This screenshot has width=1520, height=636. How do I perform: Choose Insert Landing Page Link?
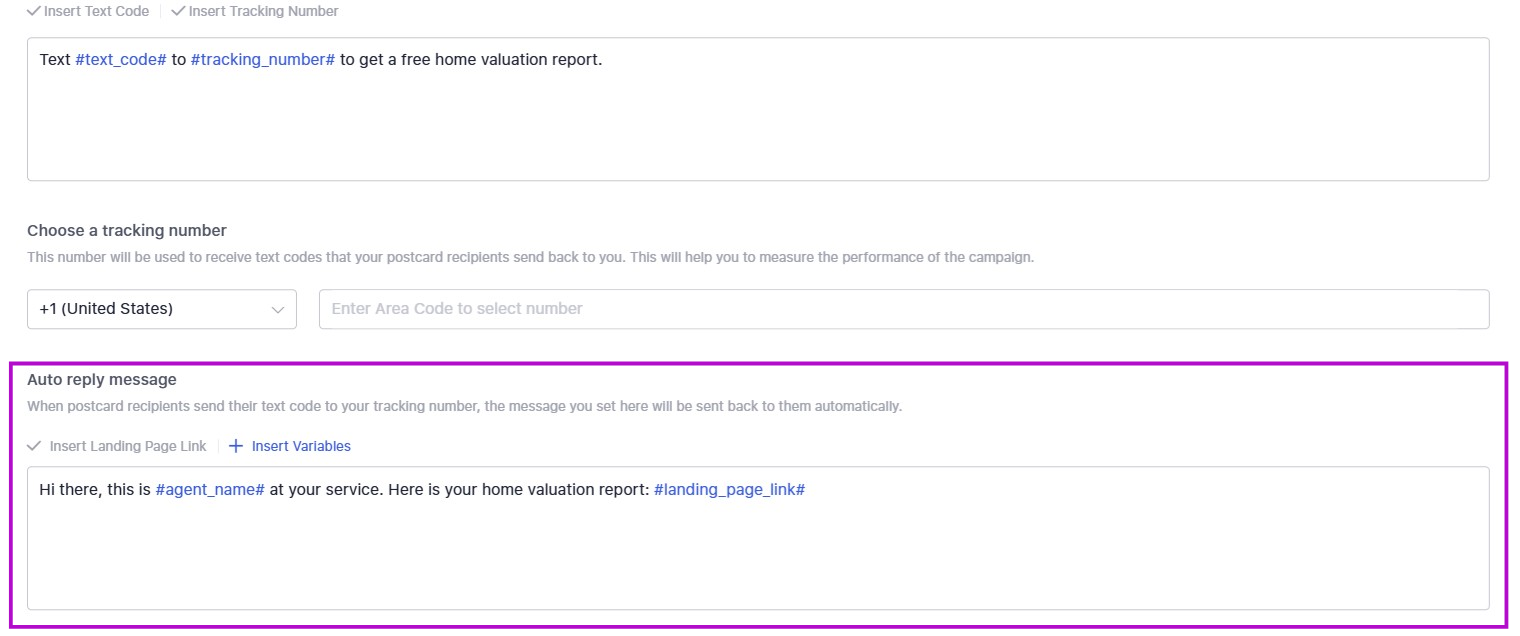tap(127, 446)
